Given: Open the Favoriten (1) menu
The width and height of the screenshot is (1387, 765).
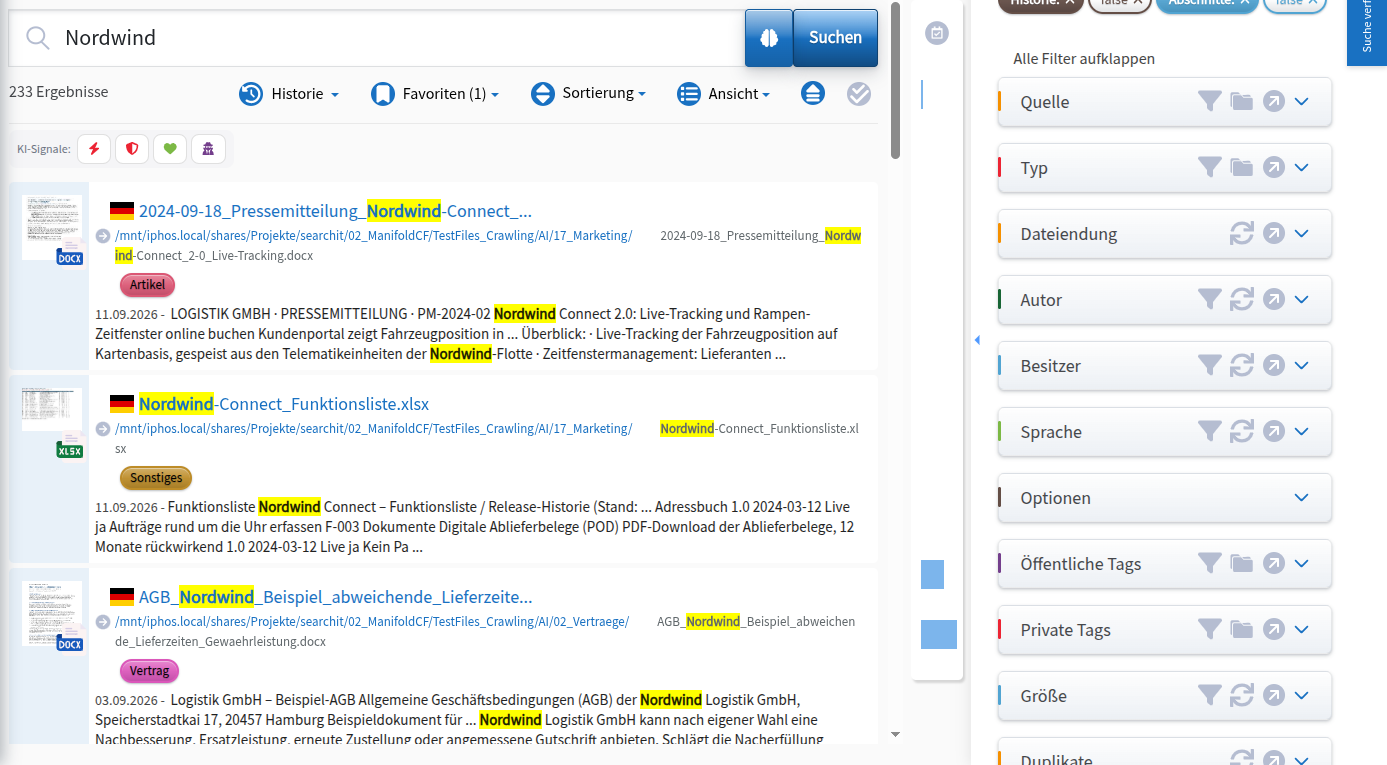Looking at the screenshot, I should click(435, 94).
